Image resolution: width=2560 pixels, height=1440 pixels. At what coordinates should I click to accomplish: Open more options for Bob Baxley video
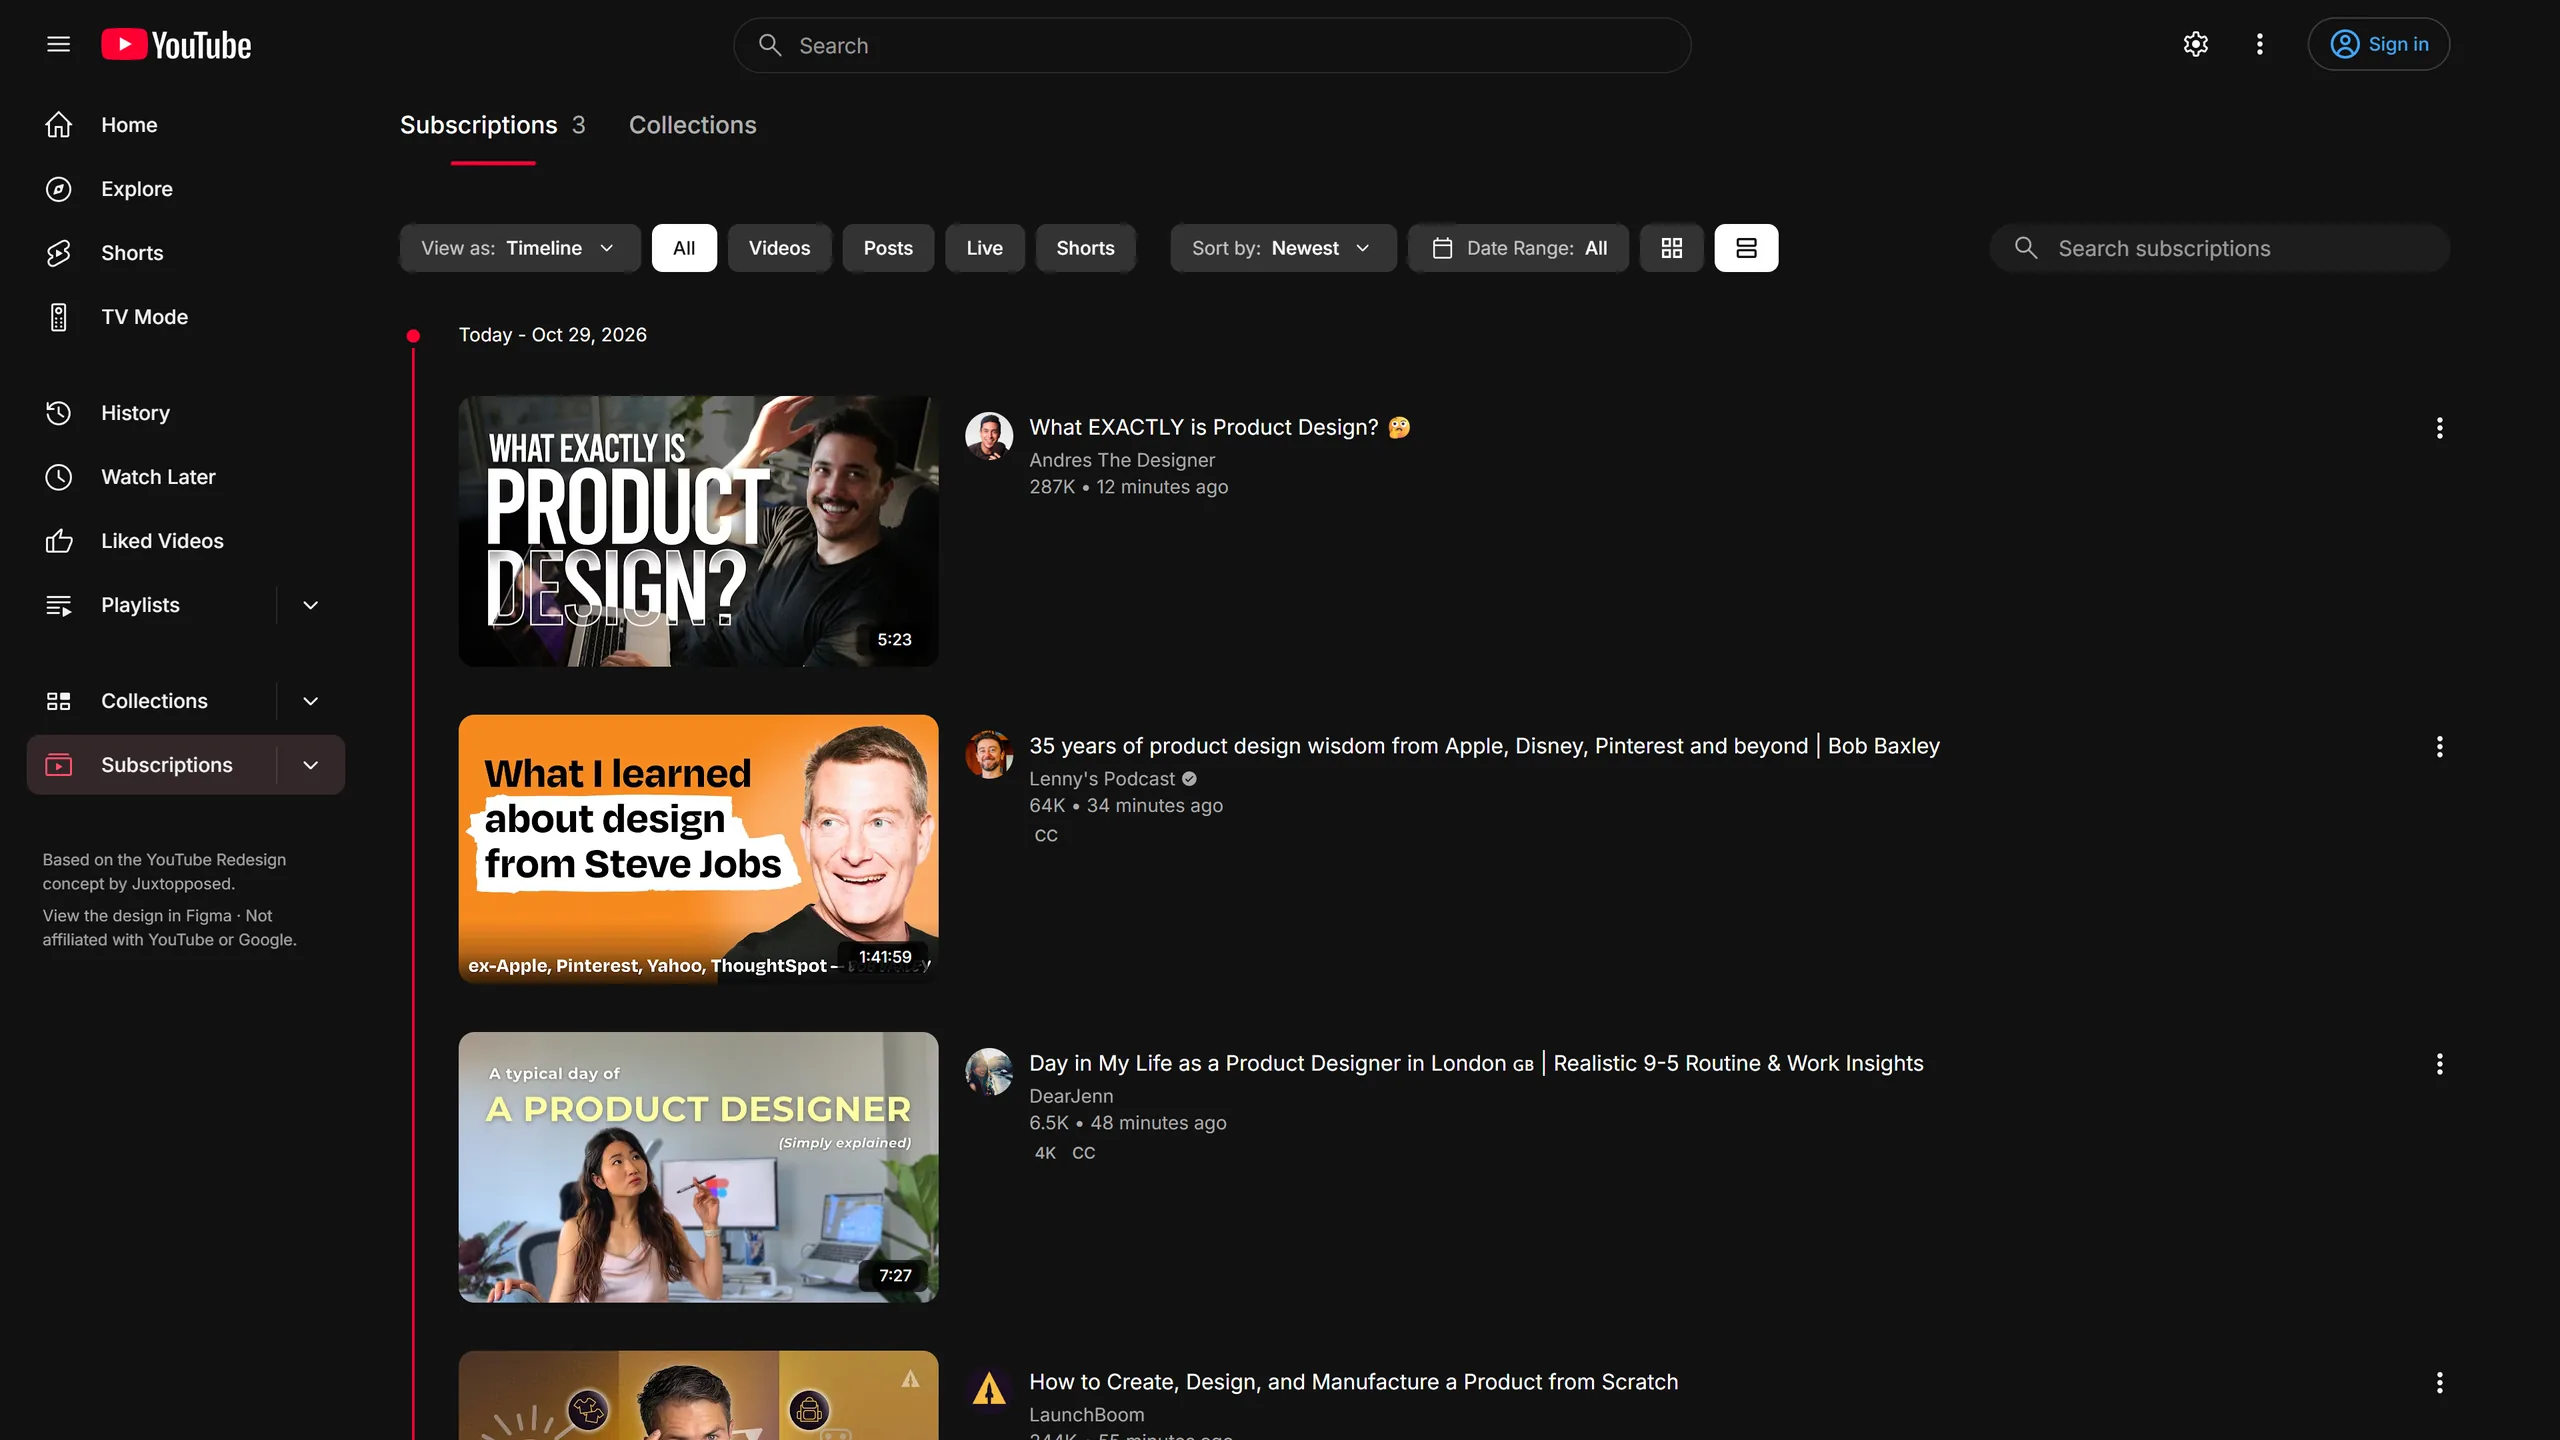pyautogui.click(x=2439, y=747)
